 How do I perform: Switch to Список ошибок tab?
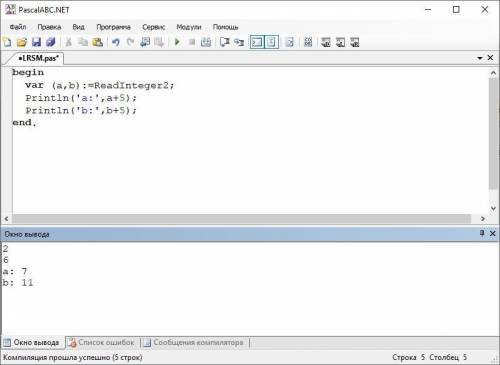coord(102,342)
